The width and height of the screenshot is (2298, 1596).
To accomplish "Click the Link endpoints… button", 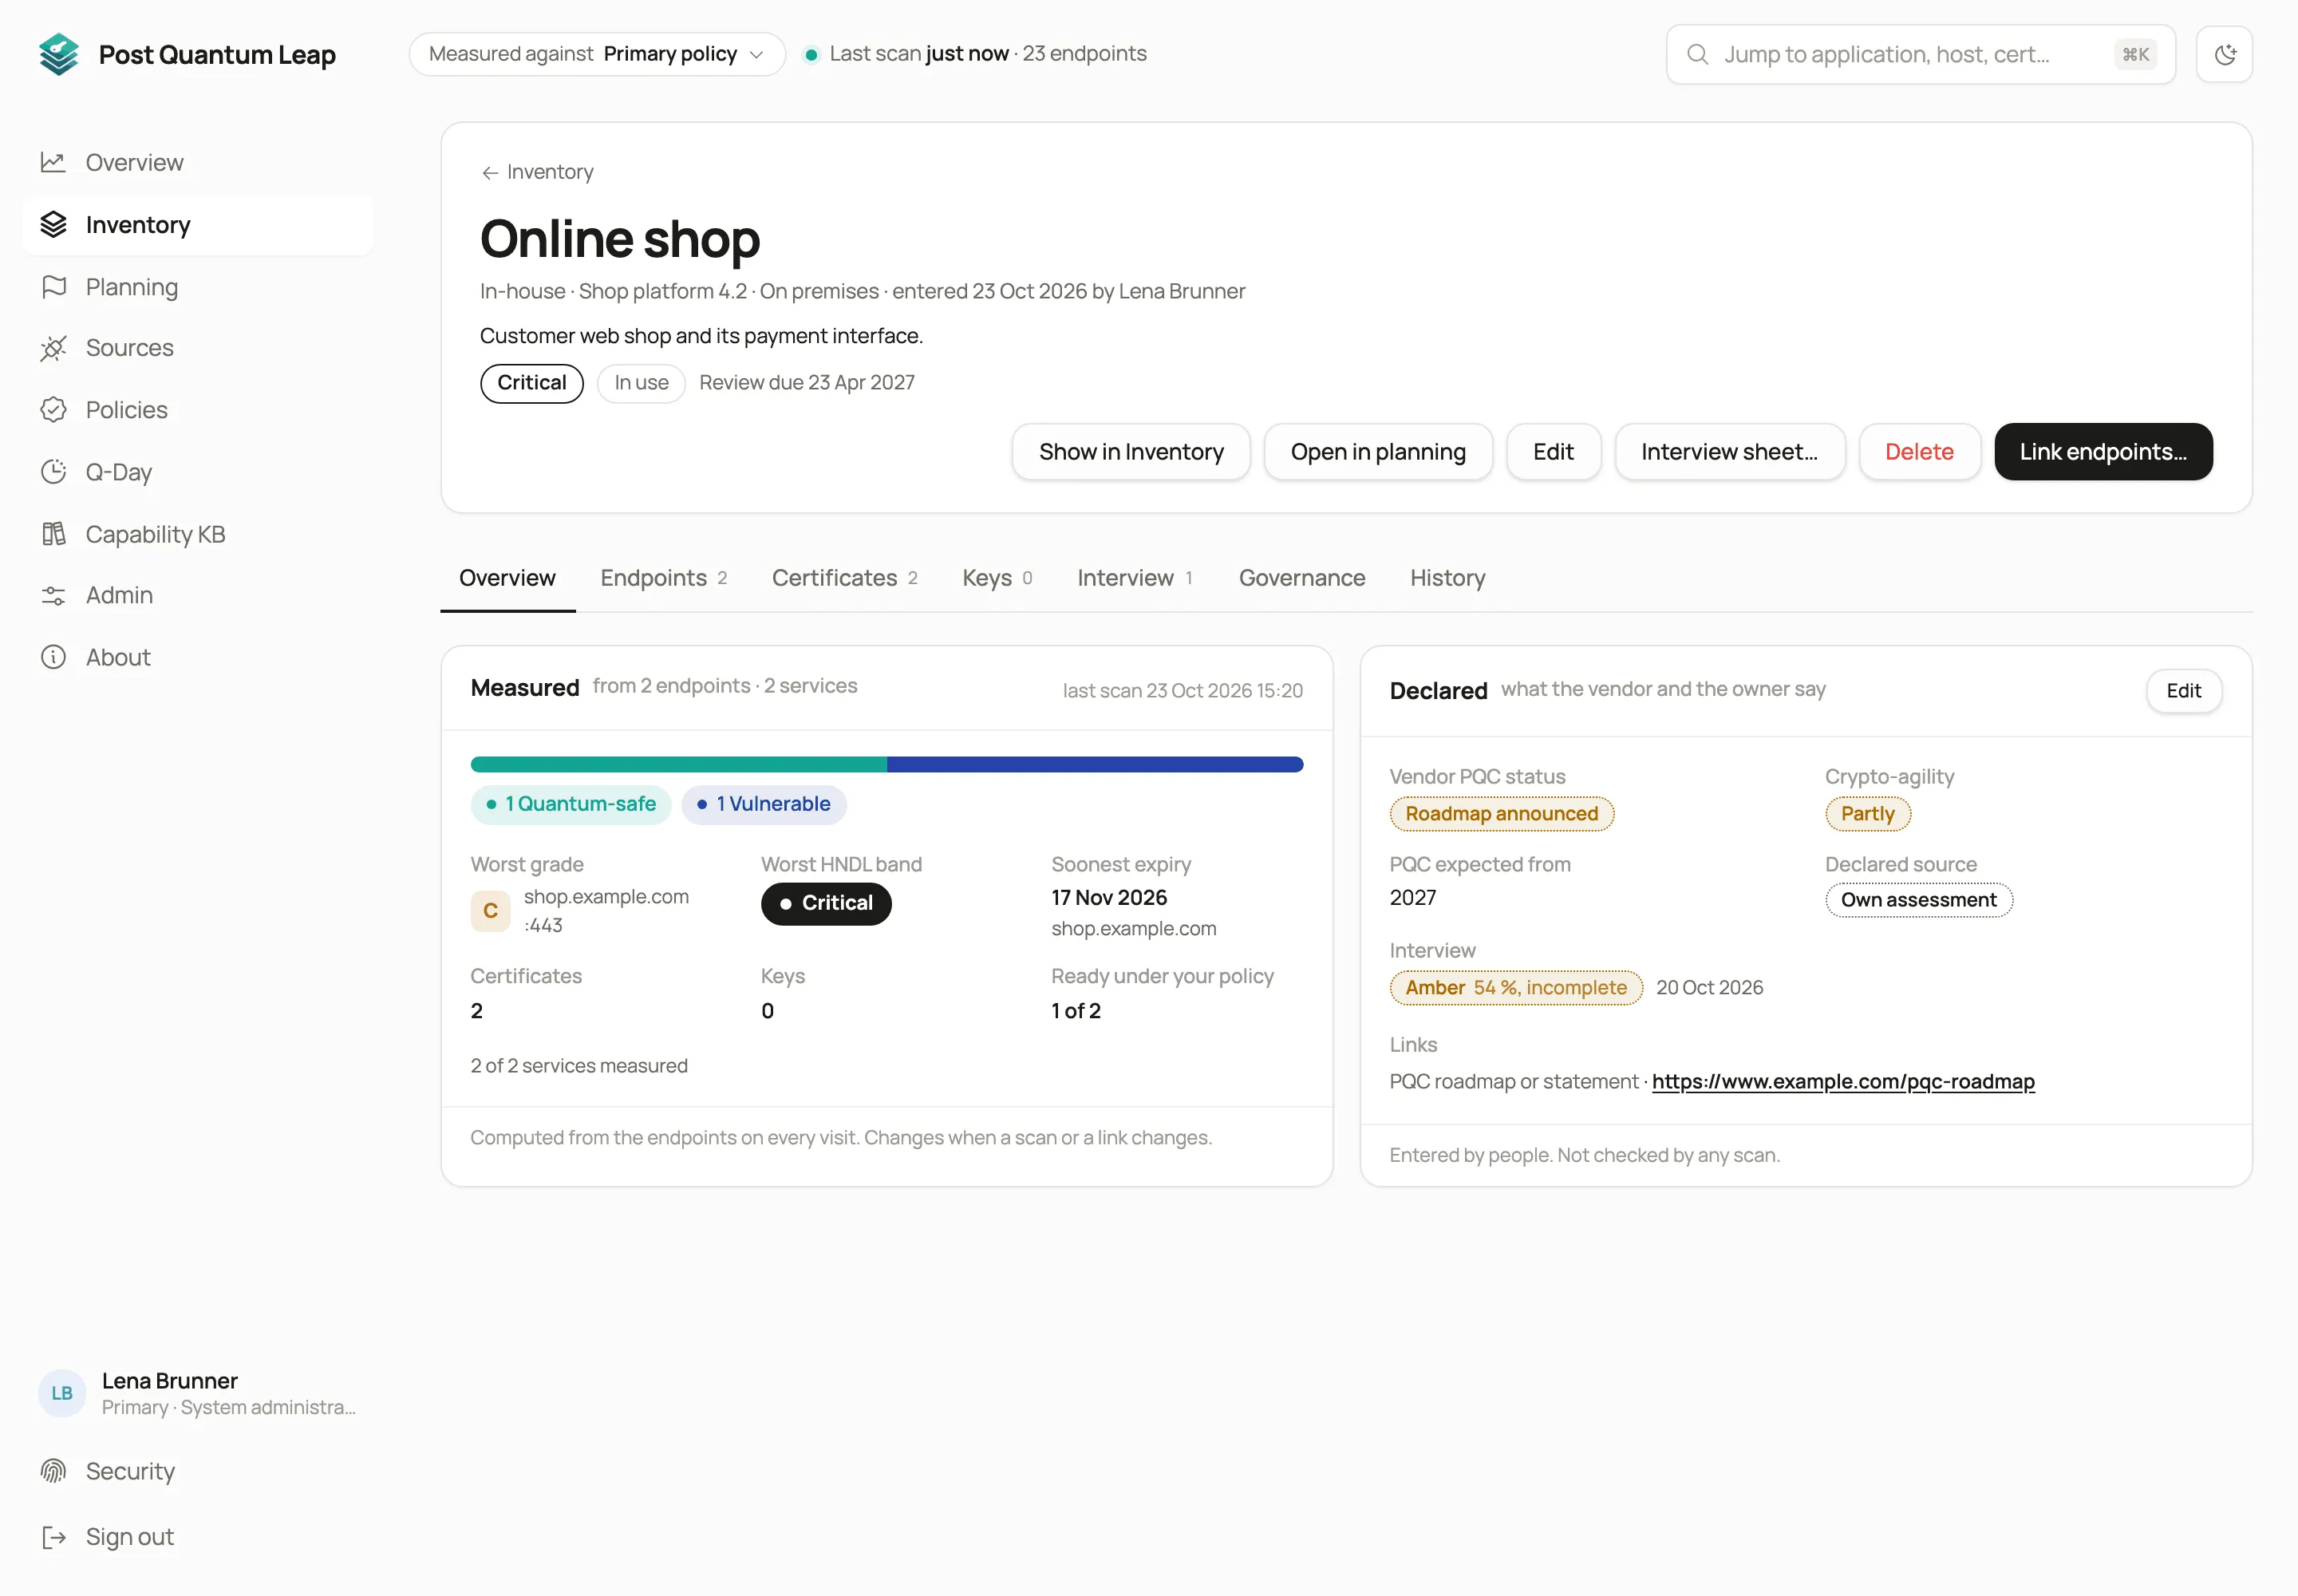I will (2103, 452).
